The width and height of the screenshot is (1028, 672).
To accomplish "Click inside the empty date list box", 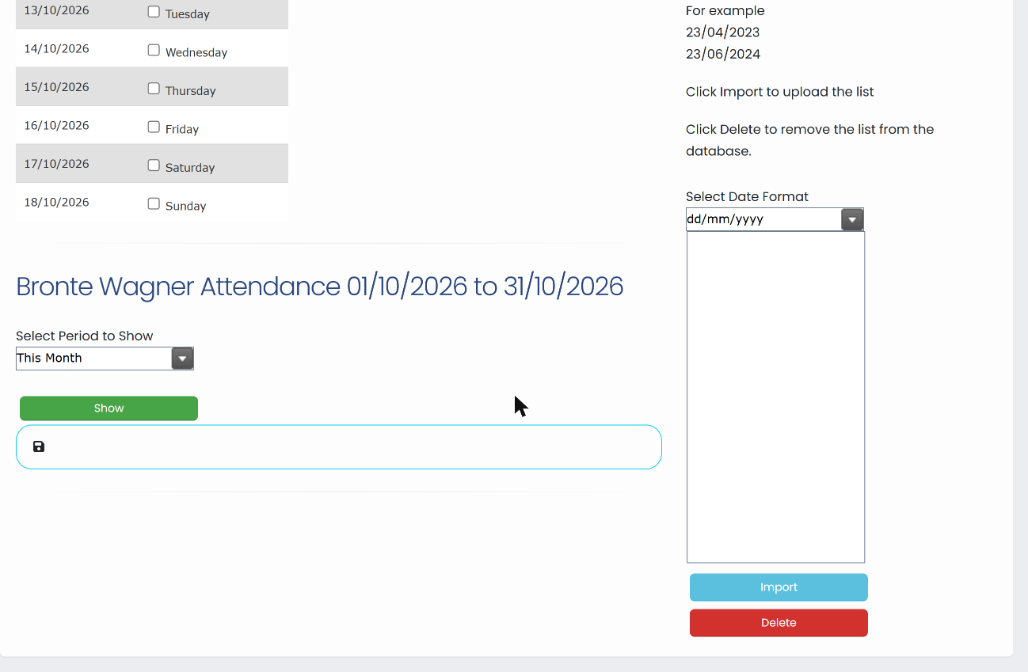I will point(776,397).
